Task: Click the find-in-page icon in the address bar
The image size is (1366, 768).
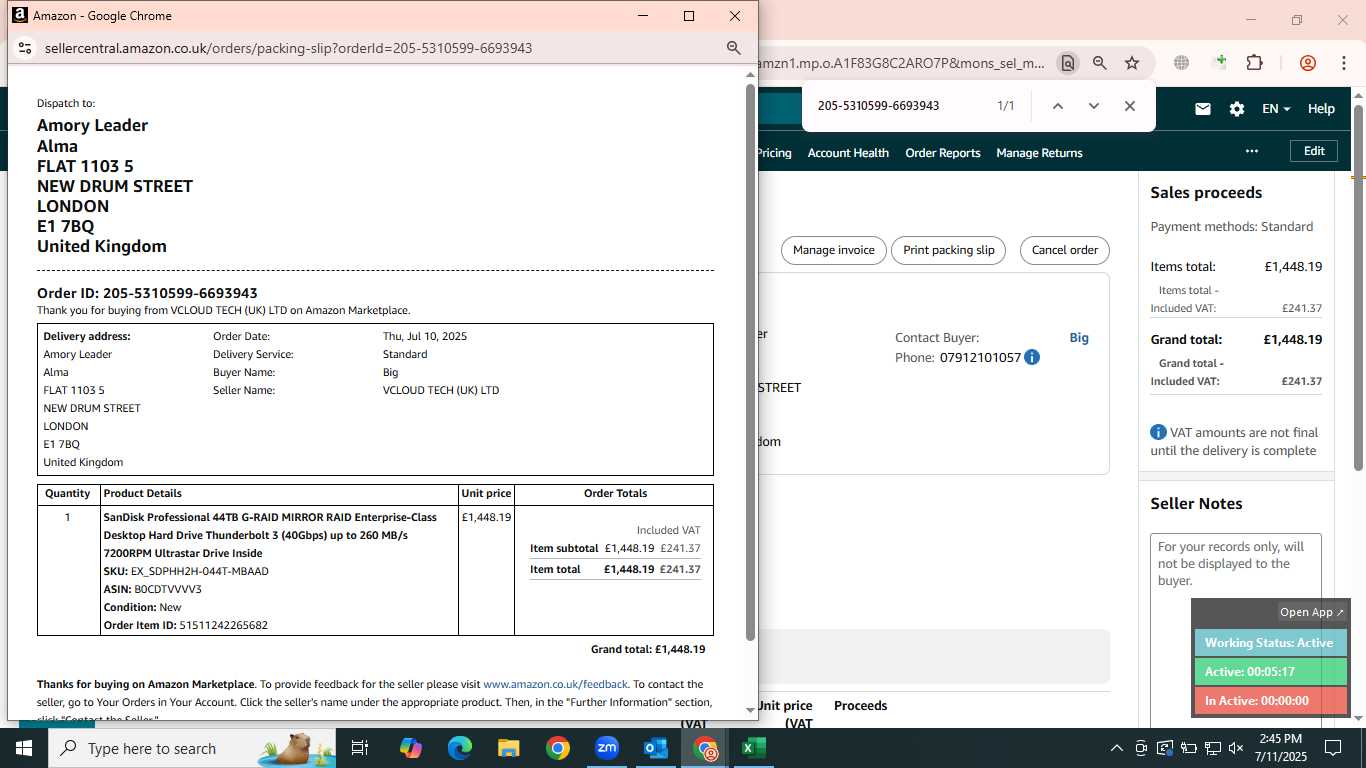Action: click(1068, 63)
